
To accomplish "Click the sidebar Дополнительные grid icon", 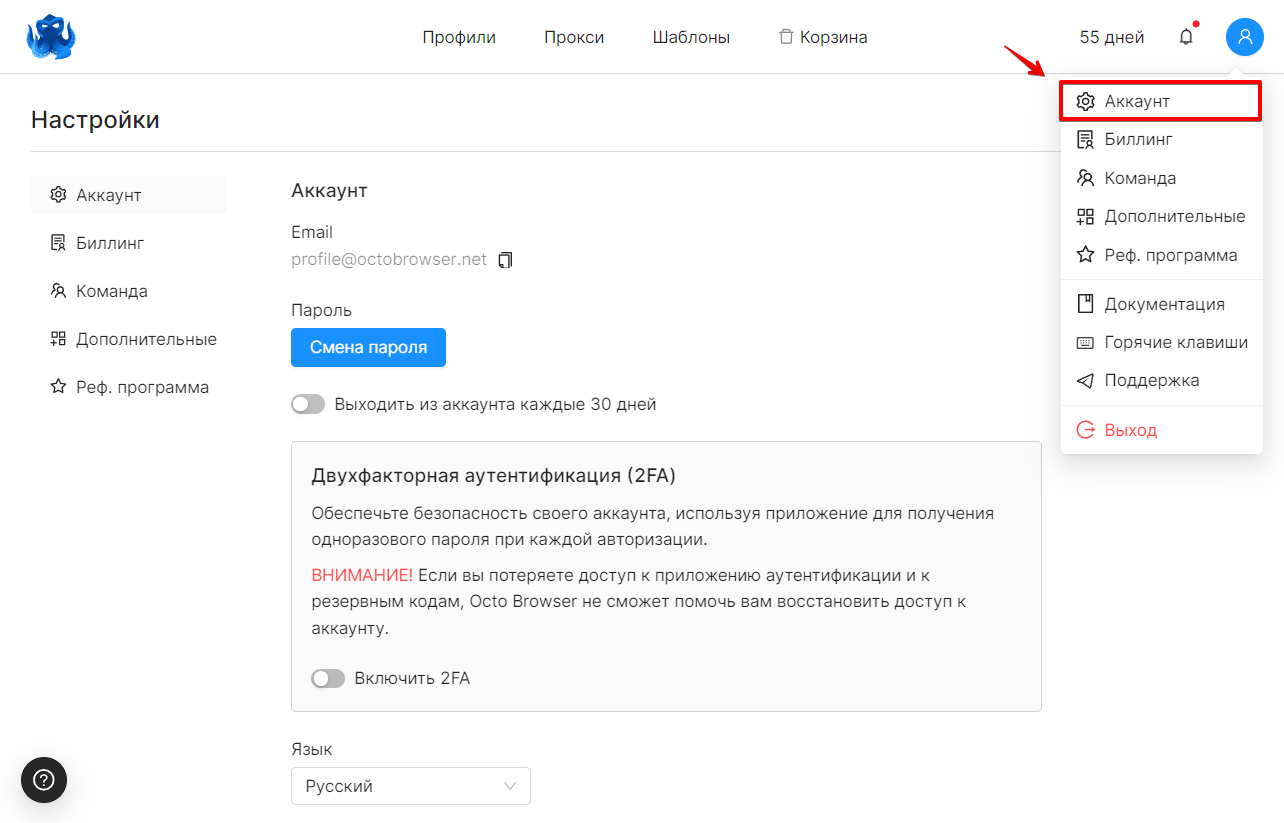I will pyautogui.click(x=58, y=339).
